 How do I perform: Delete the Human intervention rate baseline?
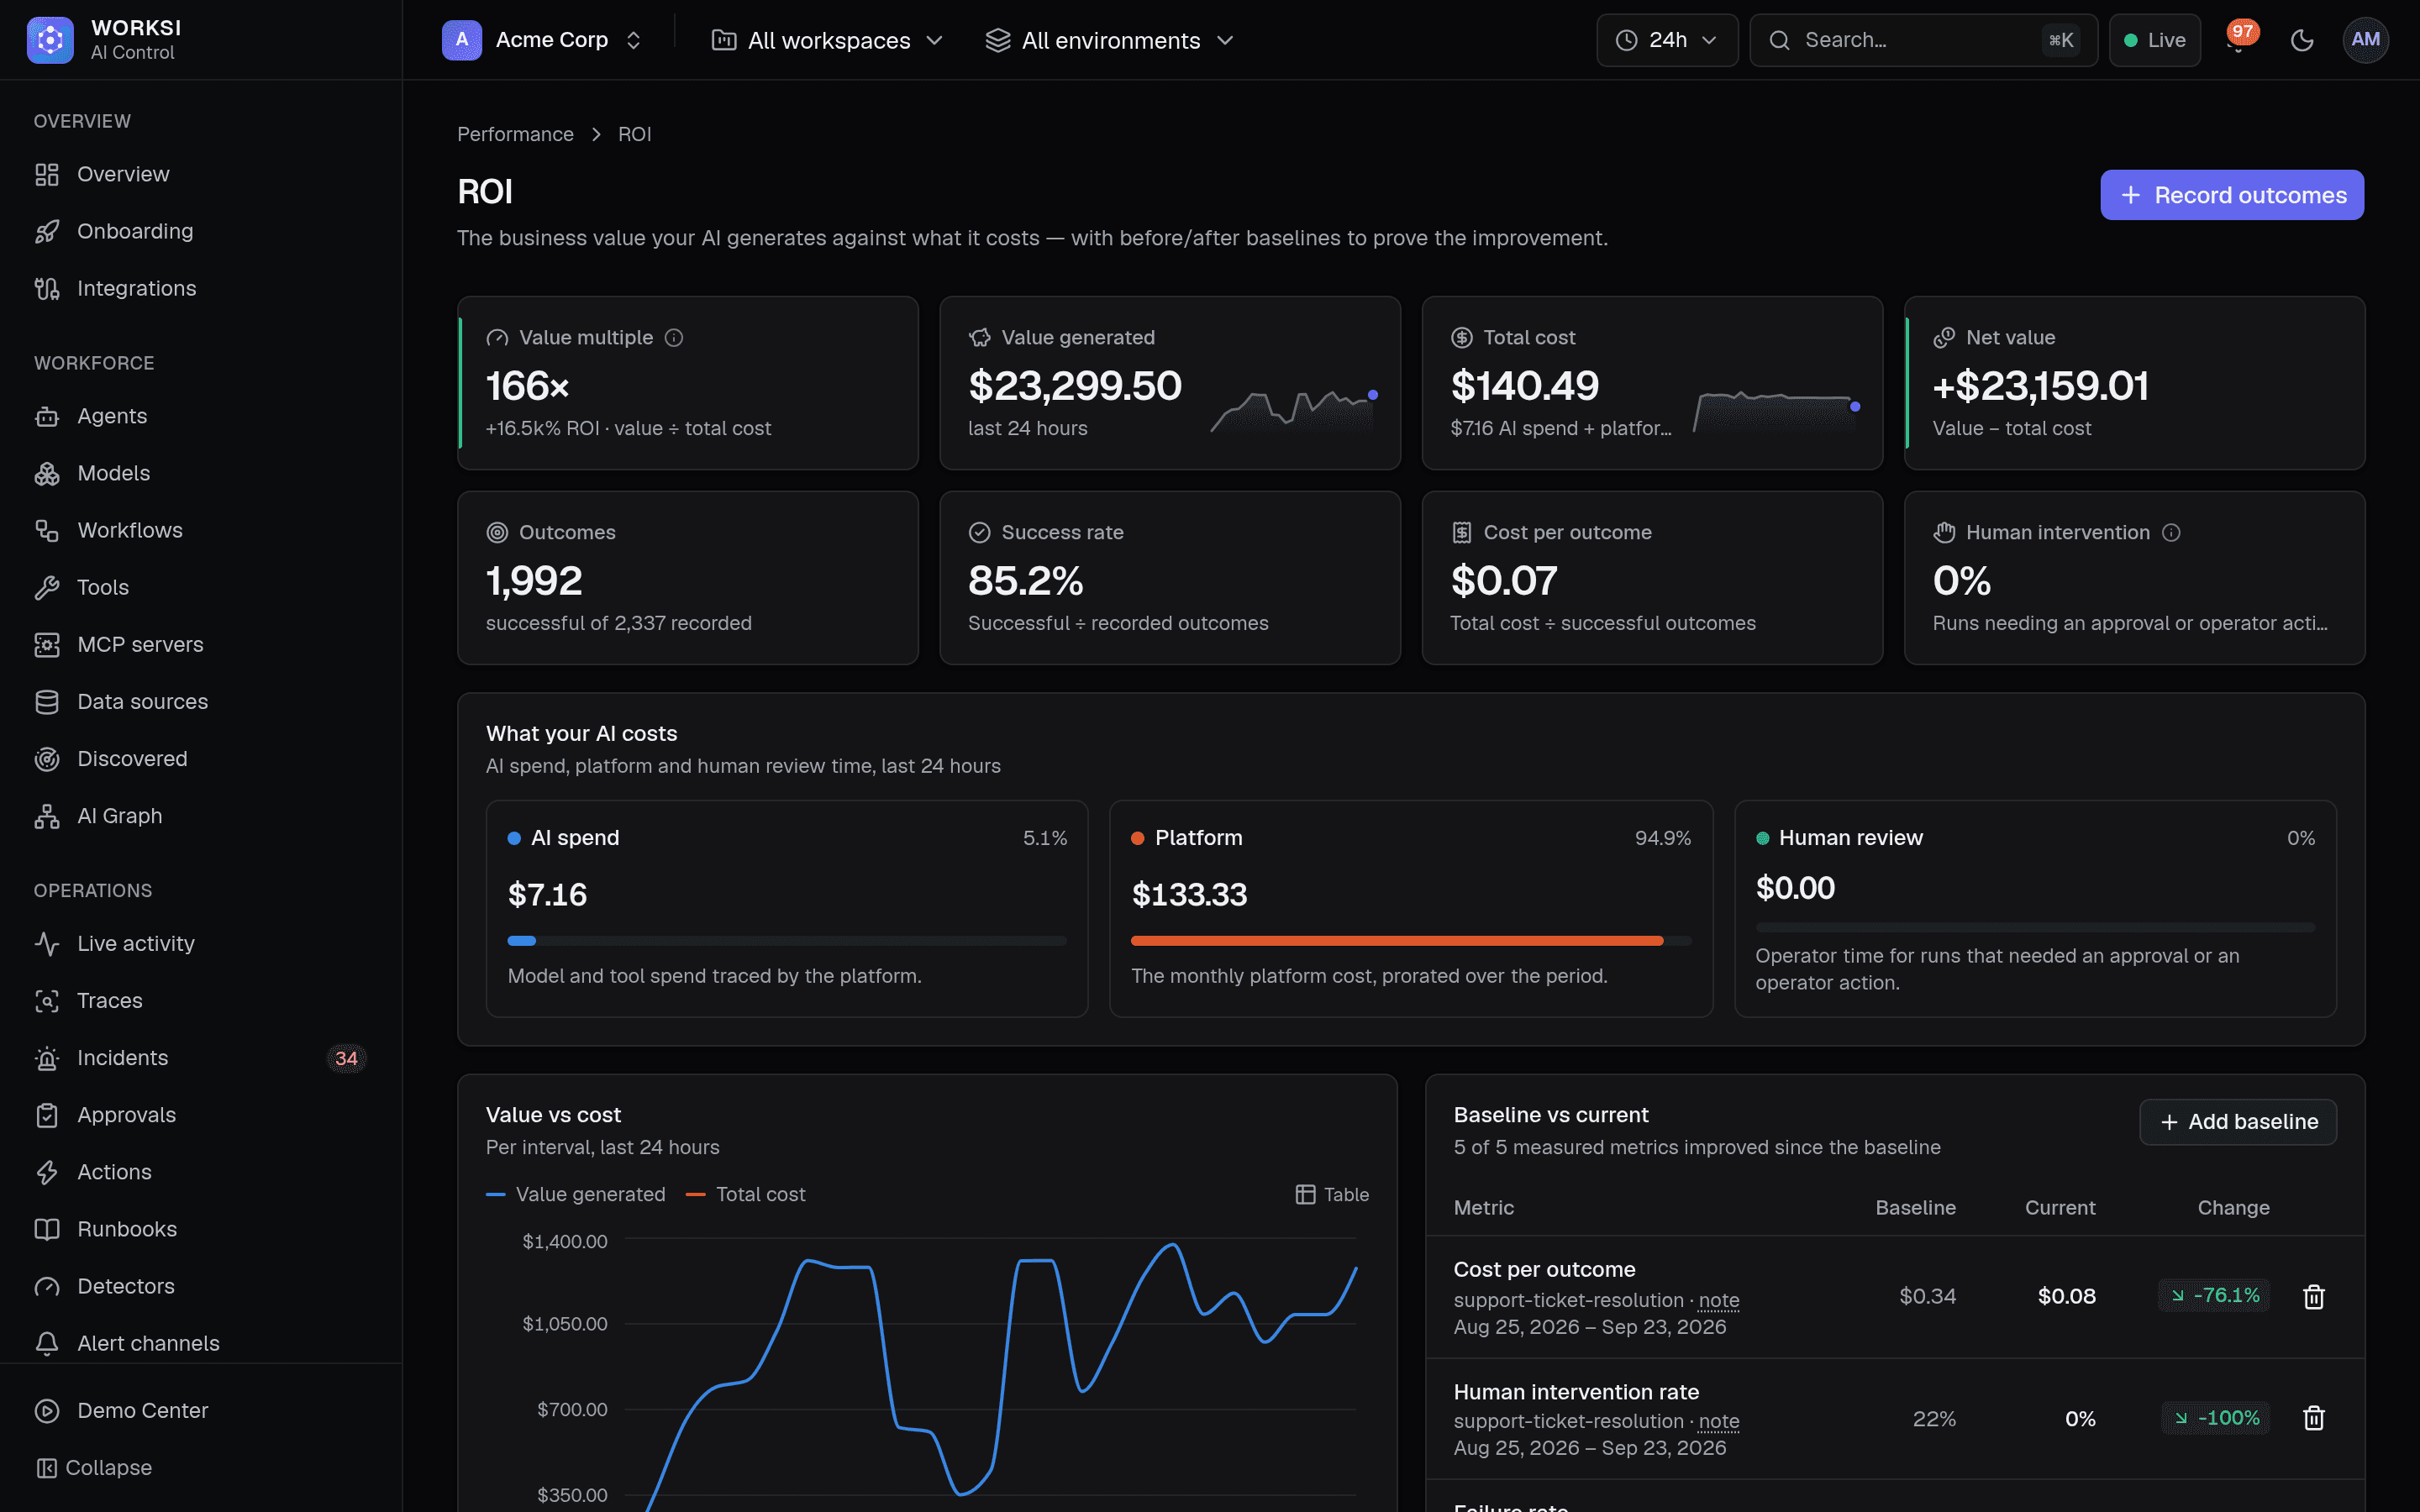click(2314, 1418)
